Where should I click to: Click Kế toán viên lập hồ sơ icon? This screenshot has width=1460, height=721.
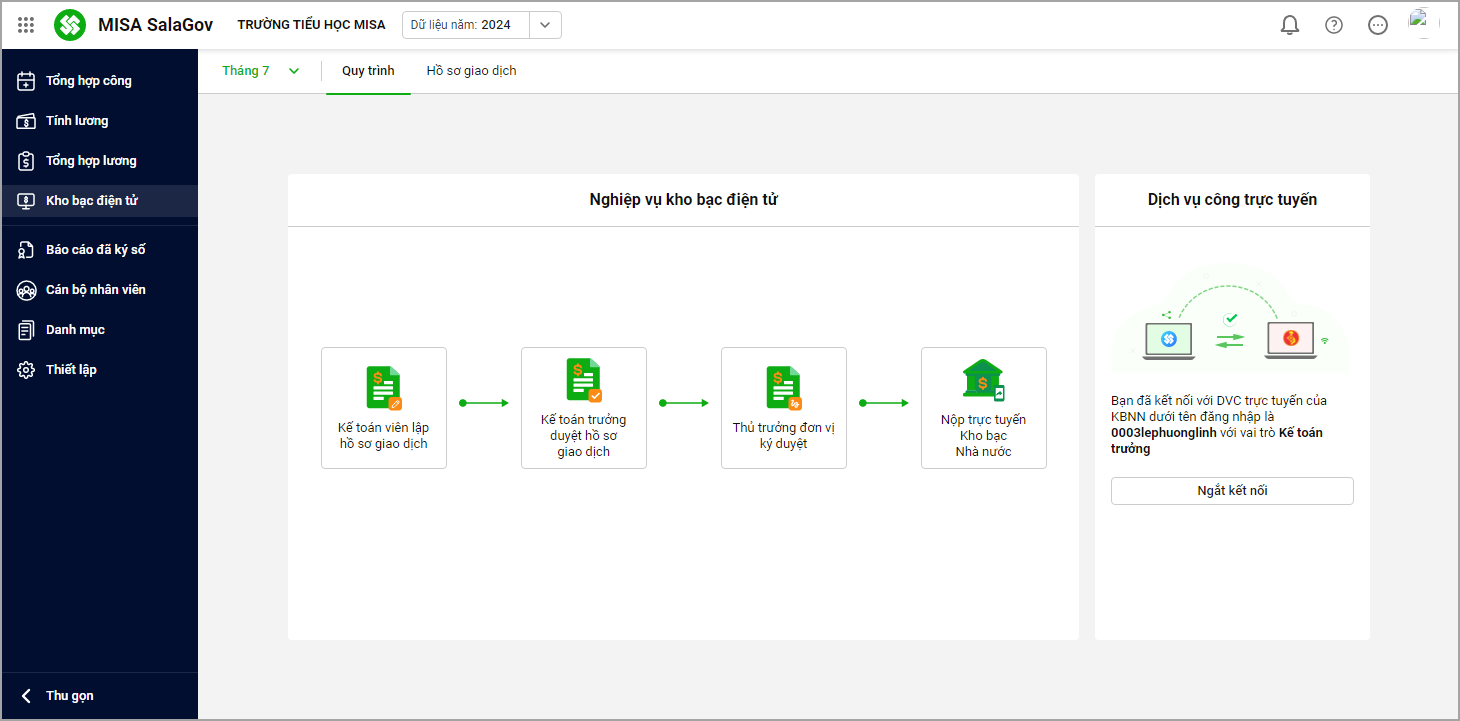click(x=383, y=388)
